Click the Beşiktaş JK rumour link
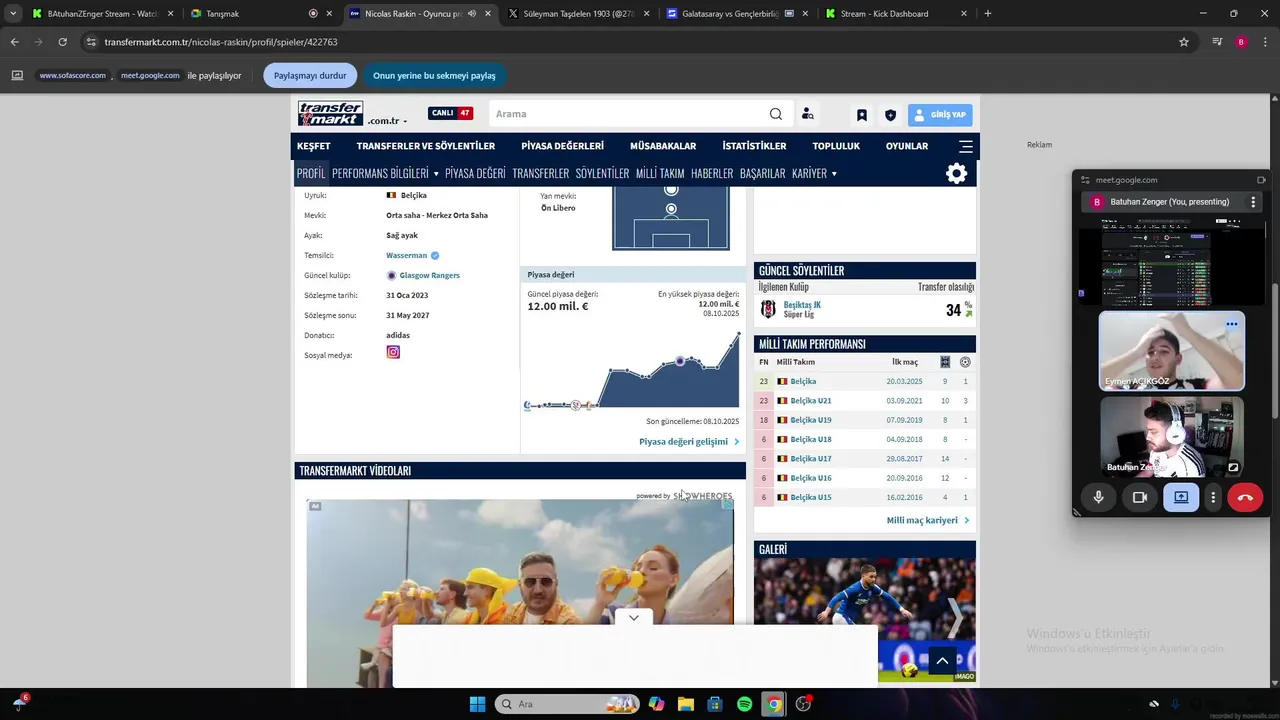 [802, 305]
